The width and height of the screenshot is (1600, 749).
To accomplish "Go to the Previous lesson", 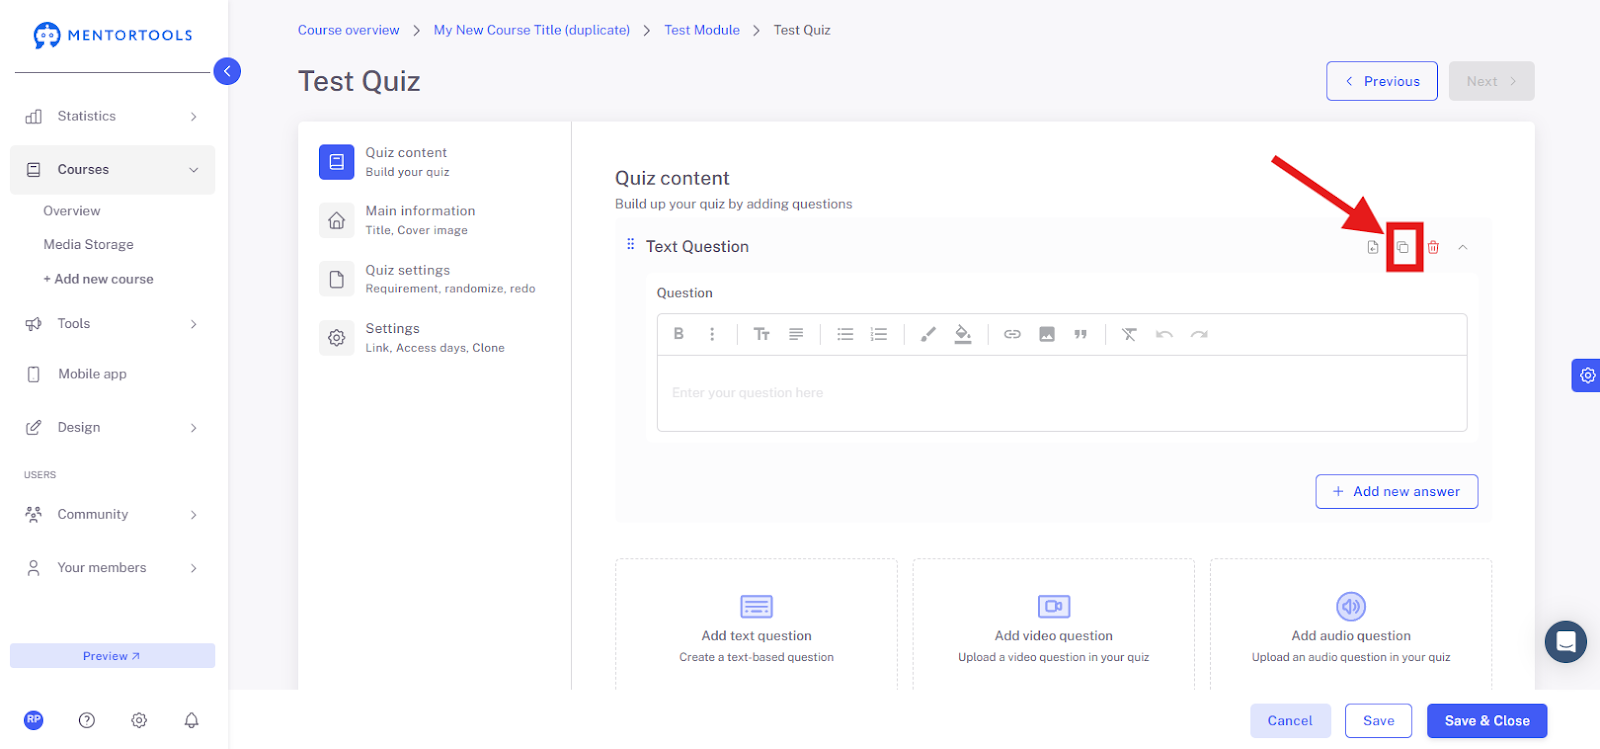I will pos(1382,81).
